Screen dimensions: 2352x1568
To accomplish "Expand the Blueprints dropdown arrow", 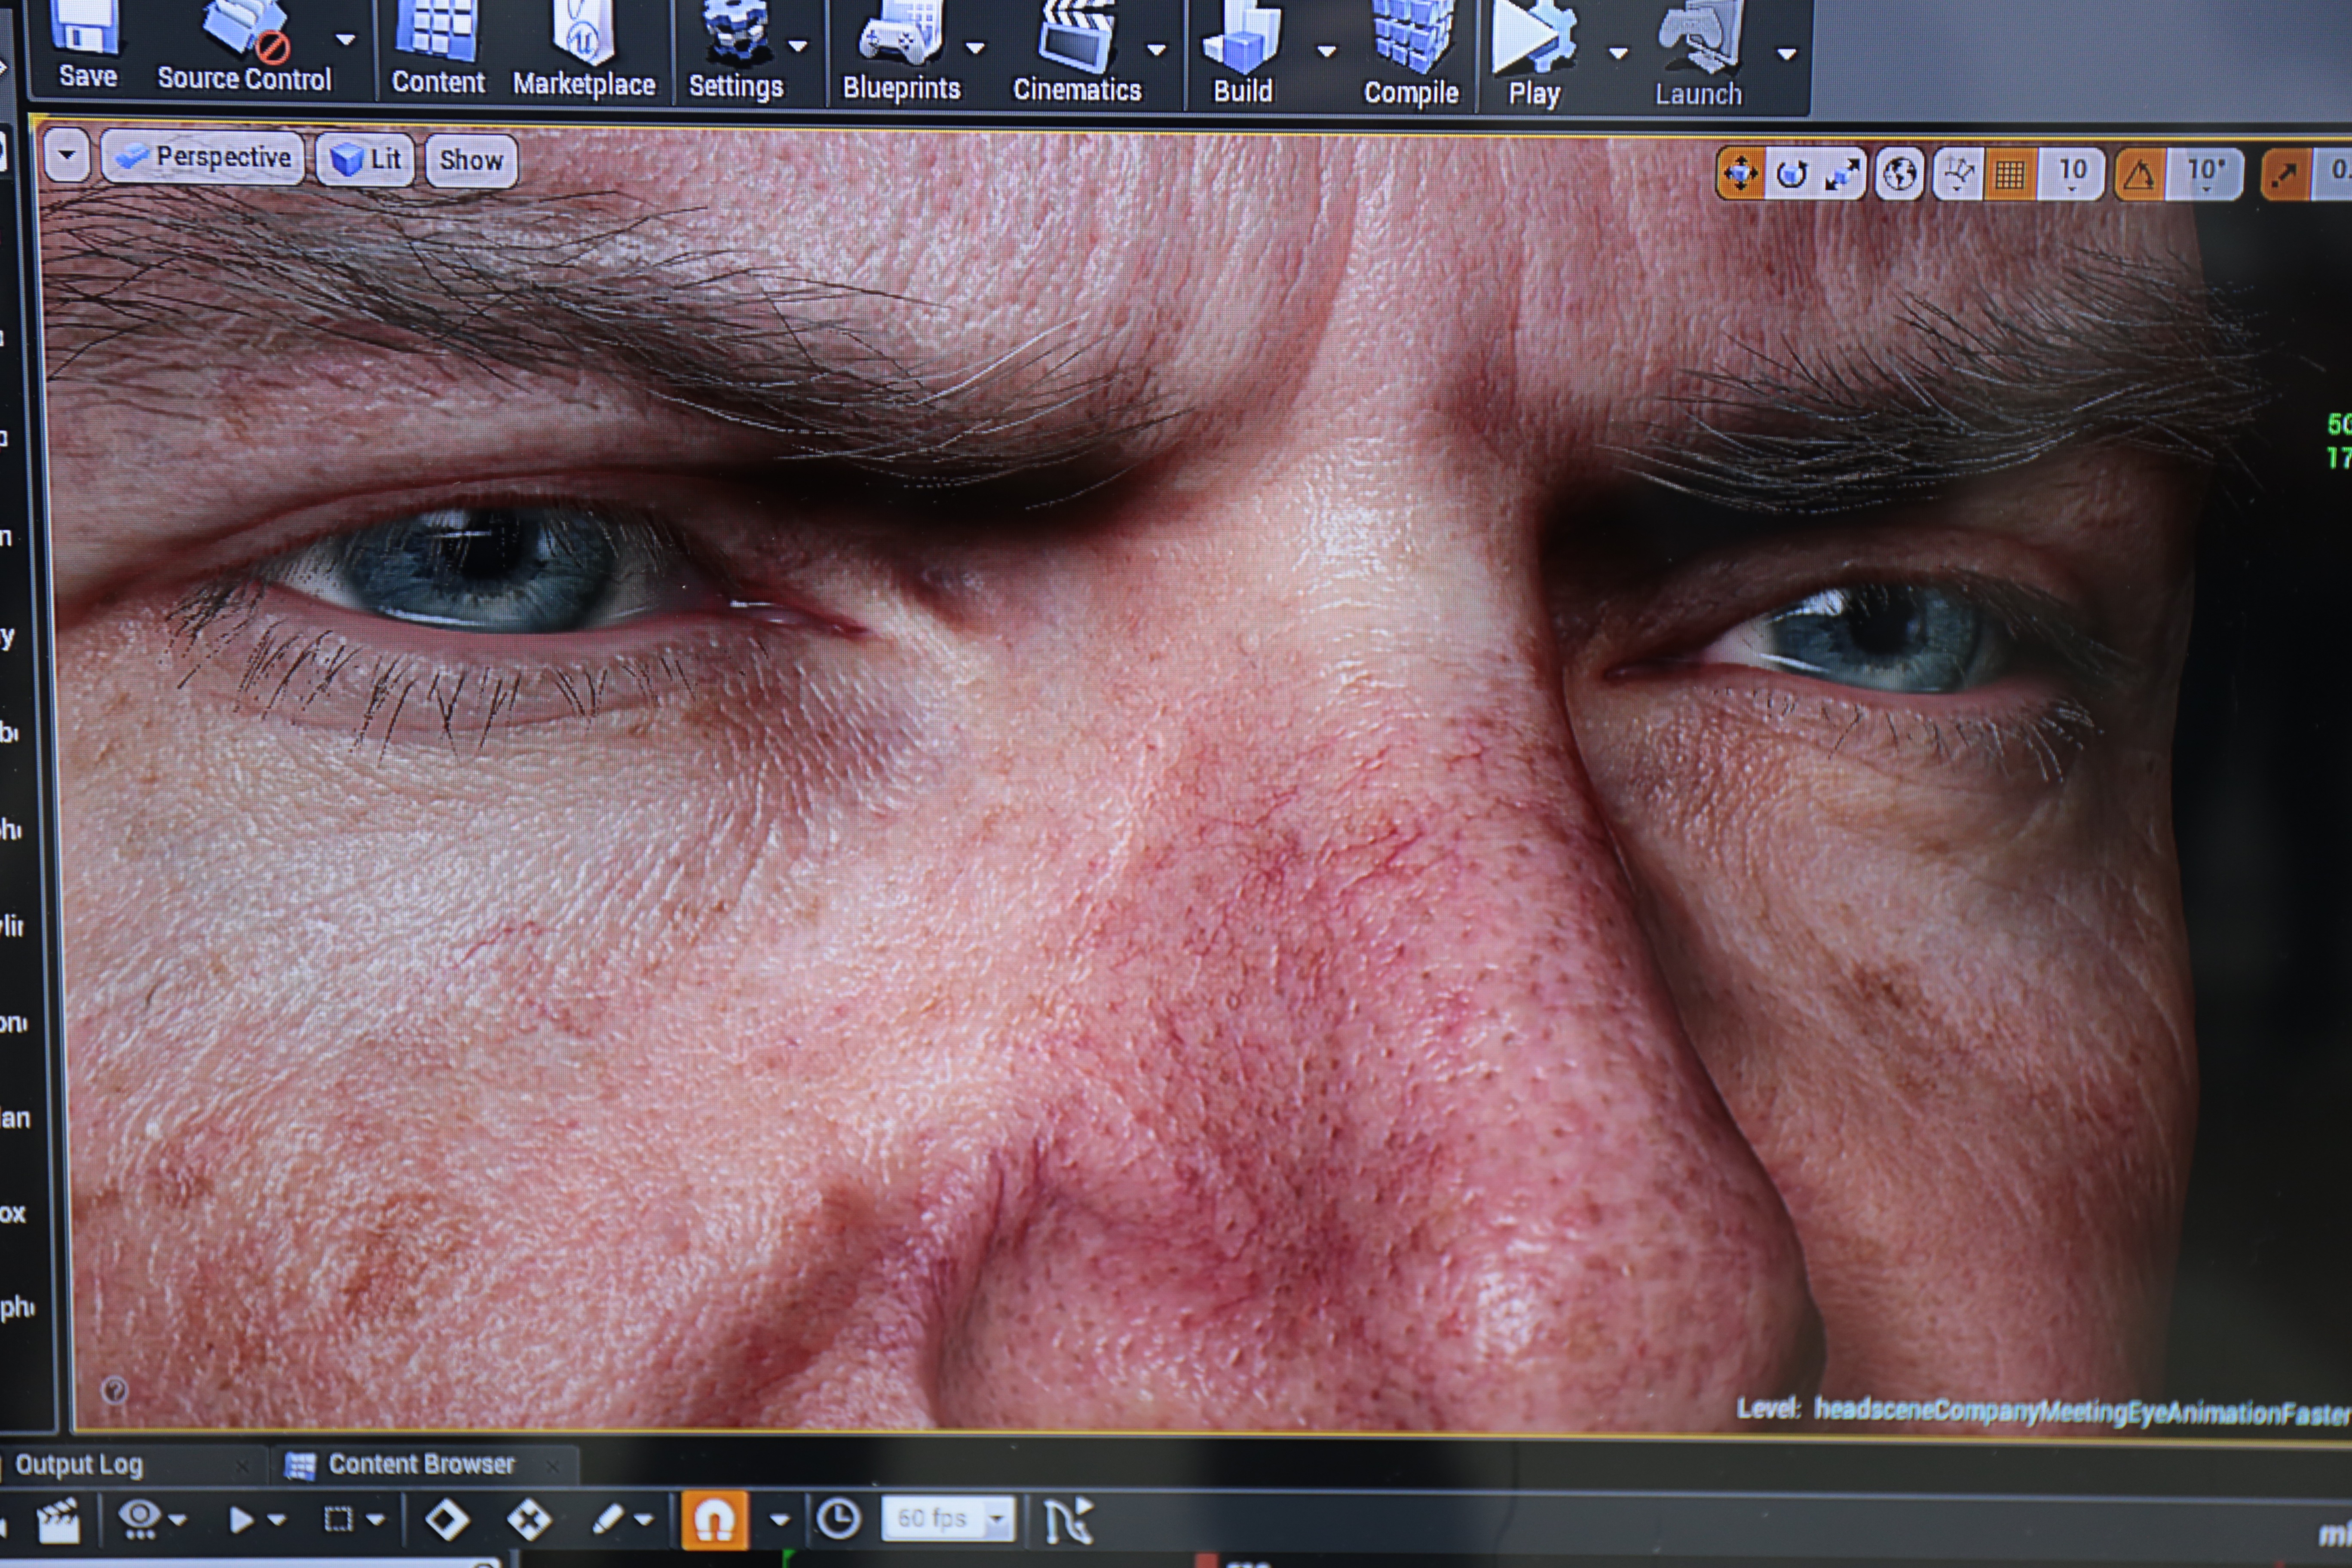I will (975, 48).
